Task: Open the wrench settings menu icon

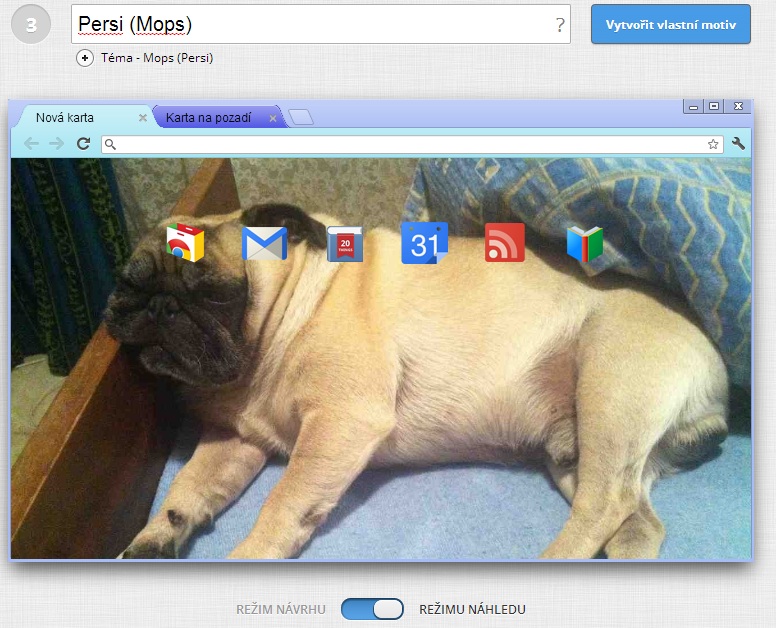Action: tap(738, 144)
